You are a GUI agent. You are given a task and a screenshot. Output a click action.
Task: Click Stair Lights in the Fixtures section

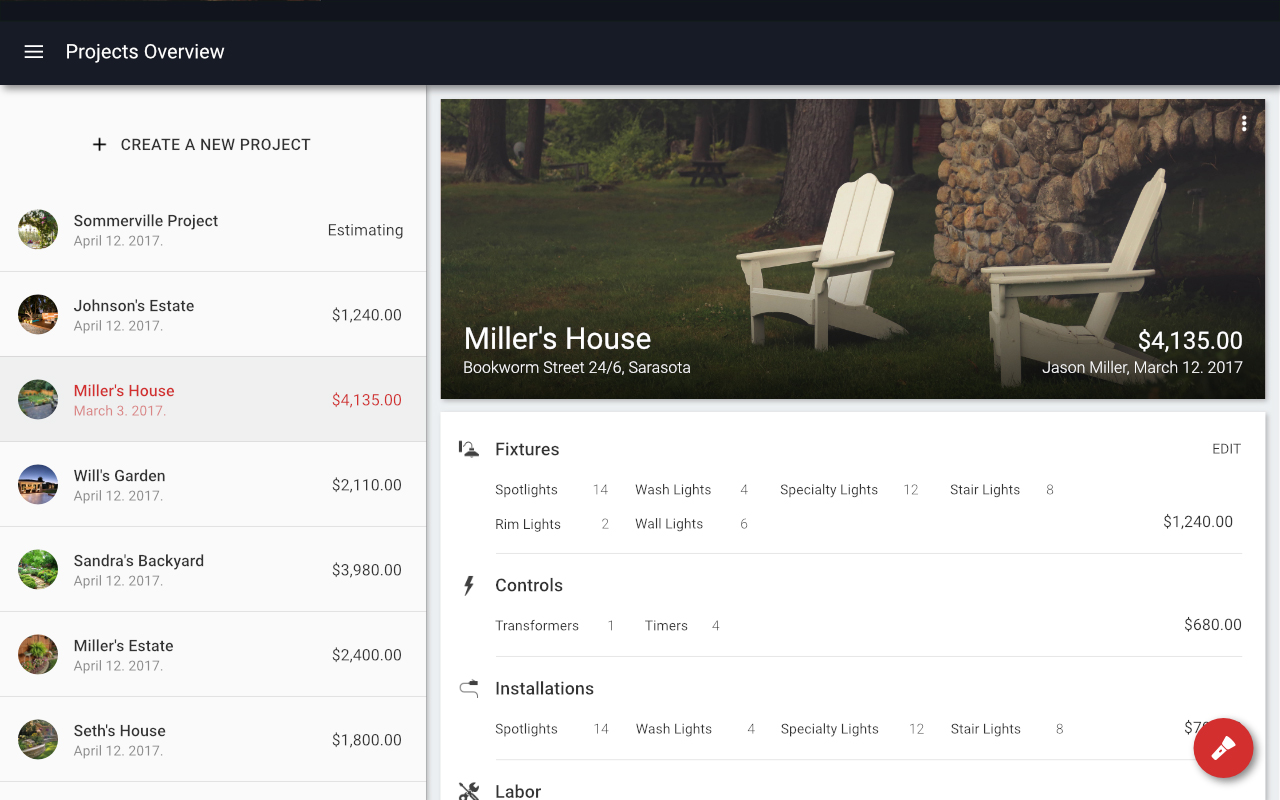(x=985, y=490)
